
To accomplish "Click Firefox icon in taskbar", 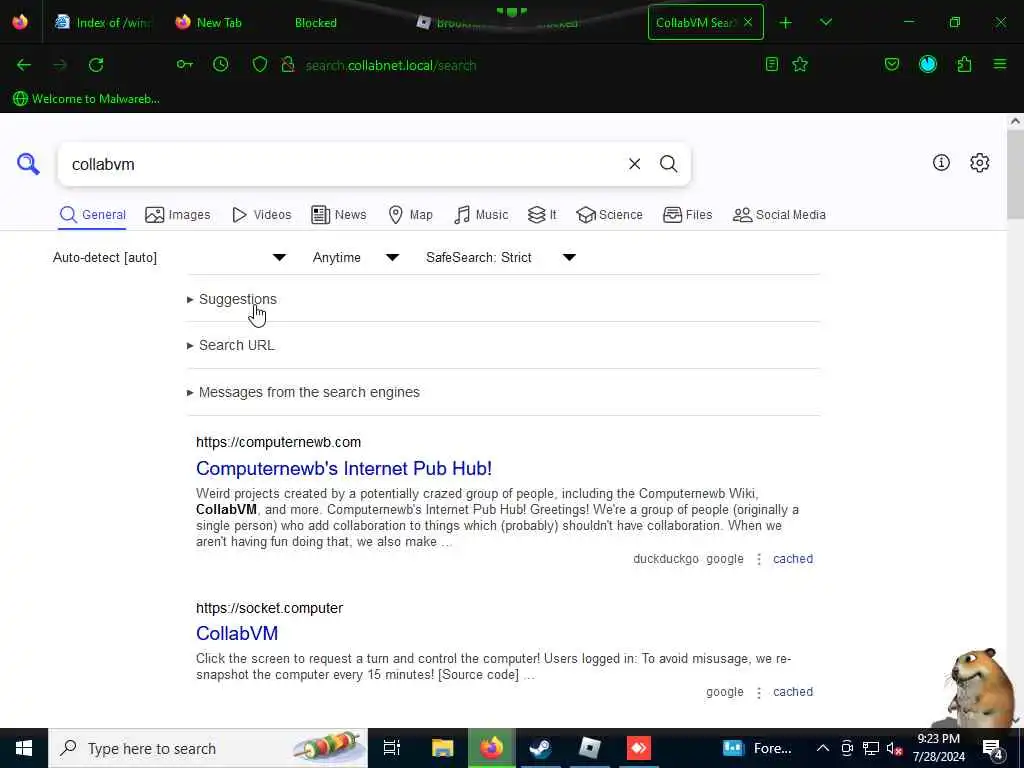I will tap(492, 748).
